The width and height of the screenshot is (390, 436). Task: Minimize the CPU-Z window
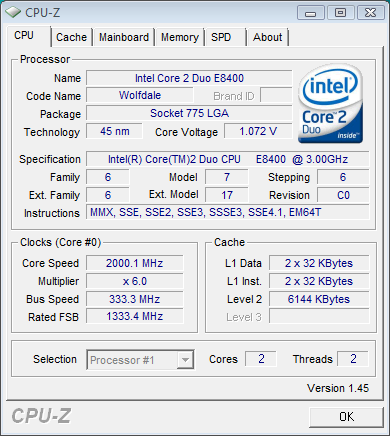pos(311,13)
